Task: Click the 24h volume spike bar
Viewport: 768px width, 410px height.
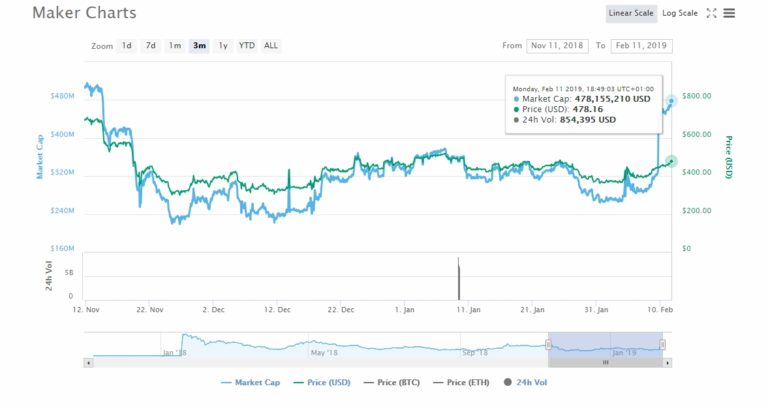Action: pos(459,279)
